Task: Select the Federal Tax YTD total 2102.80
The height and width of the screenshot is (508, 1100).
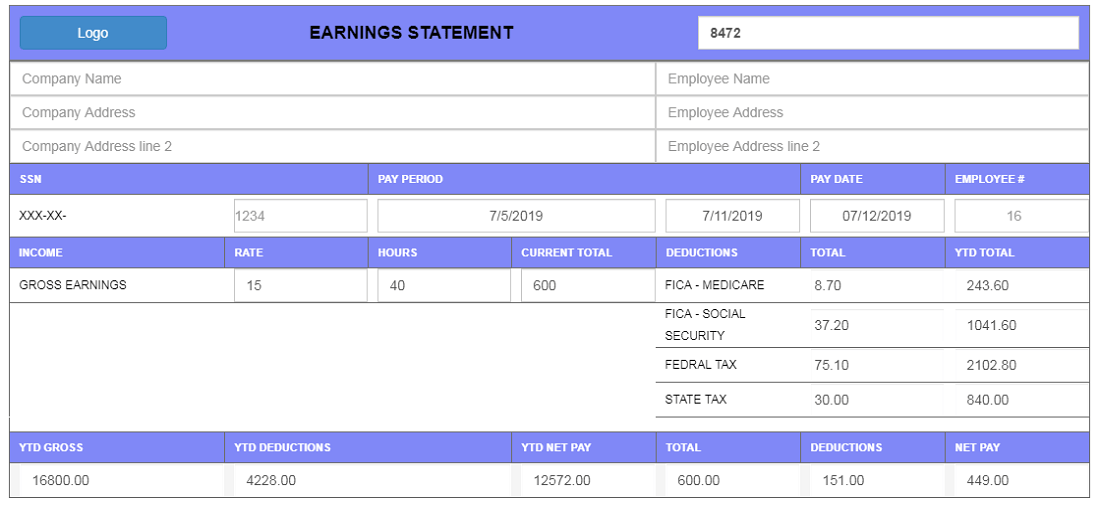Action: pos(1018,365)
